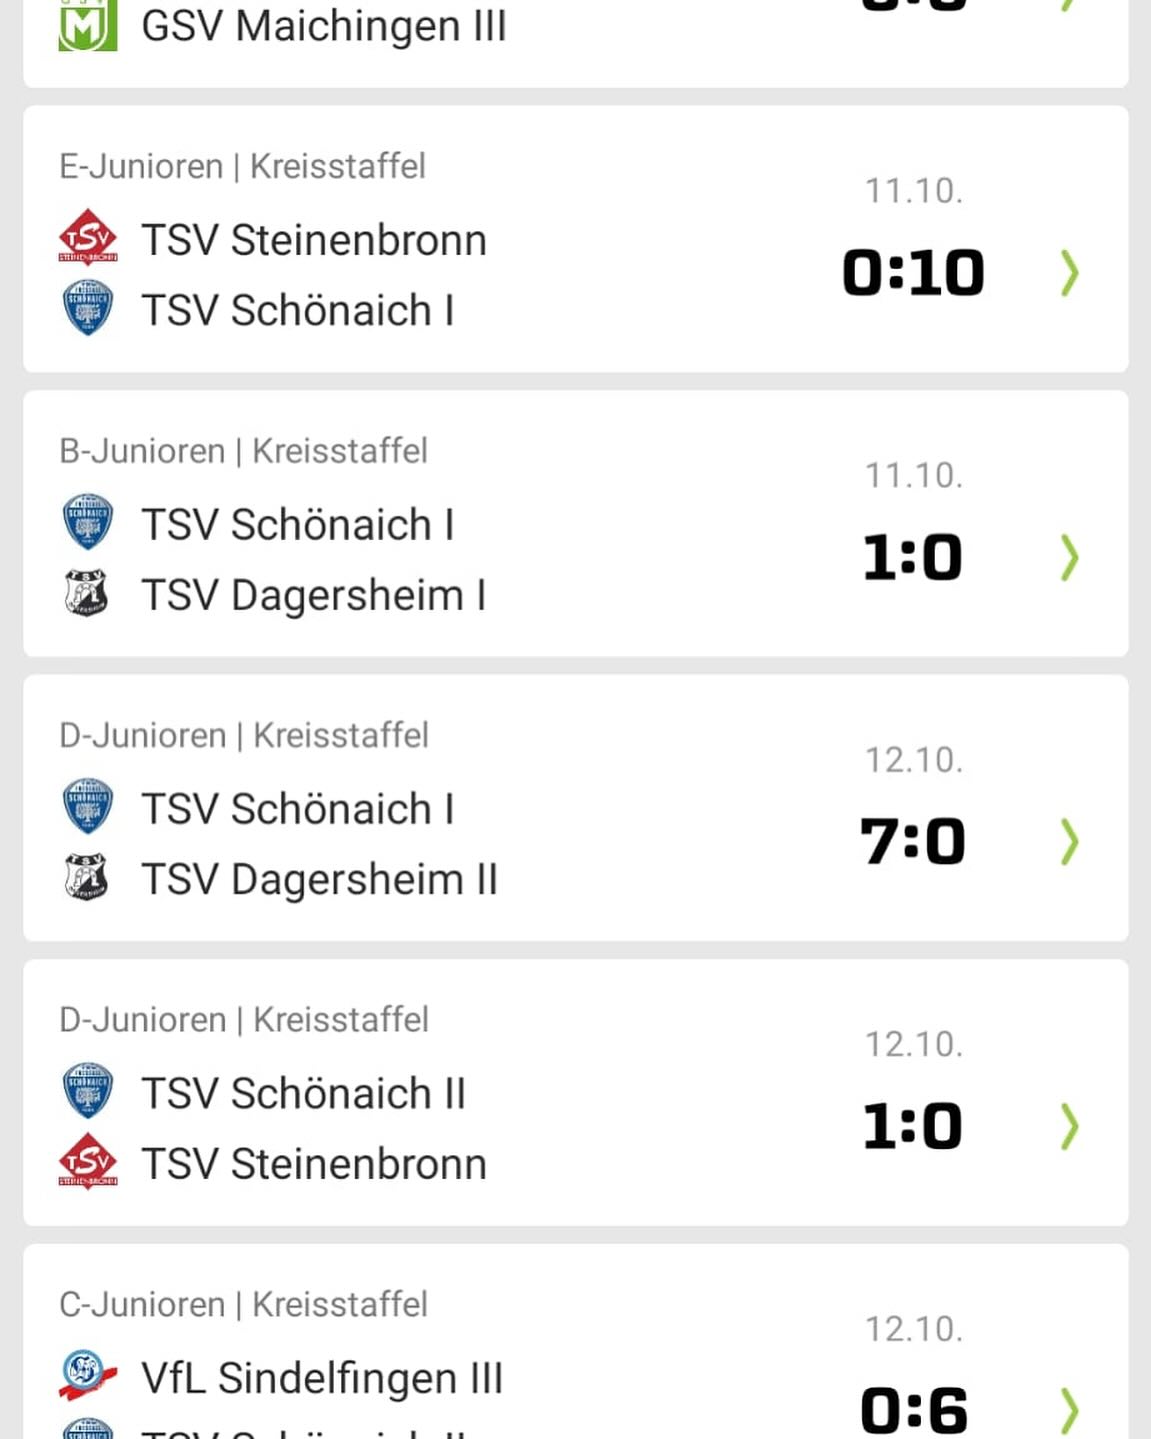This screenshot has width=1151, height=1439.
Task: Select TSV Schönaich II team name
Action: (303, 1093)
